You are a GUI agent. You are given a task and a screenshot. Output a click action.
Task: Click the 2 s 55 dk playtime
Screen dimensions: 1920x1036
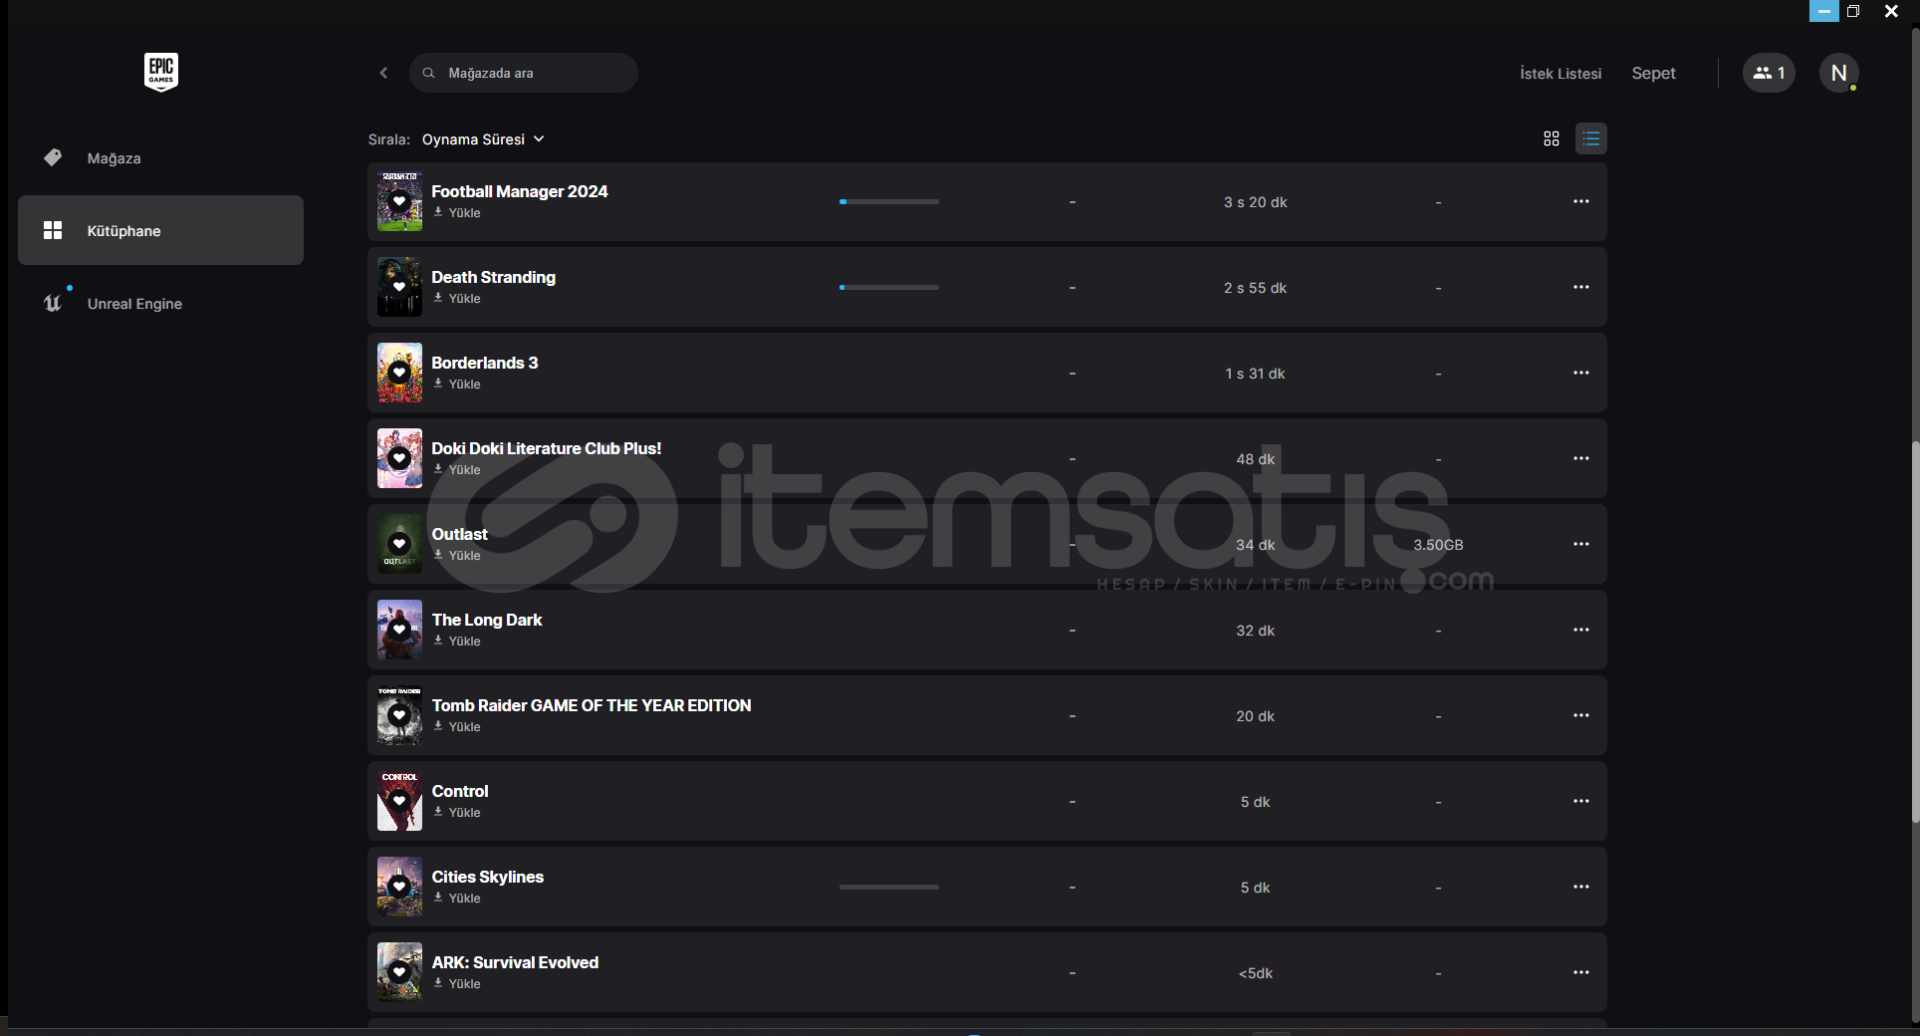click(1255, 288)
